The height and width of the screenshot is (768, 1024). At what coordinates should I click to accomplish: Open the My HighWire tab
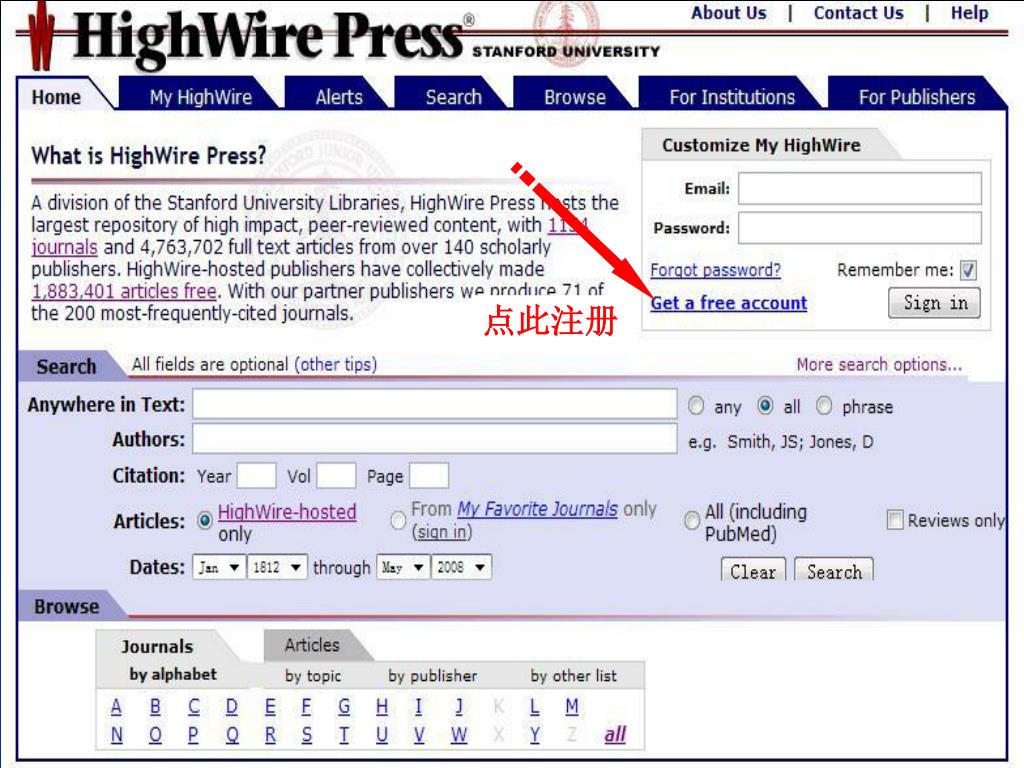(200, 97)
